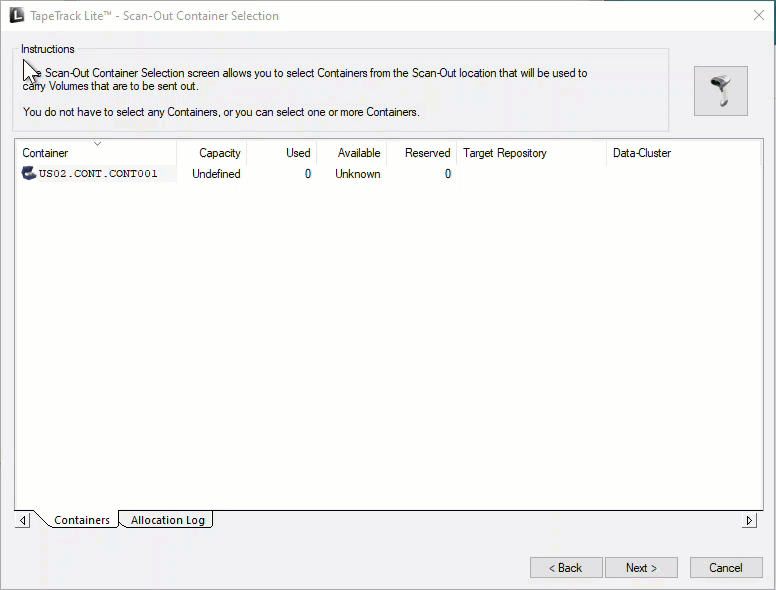Click the Available column header

pyautogui.click(x=352, y=153)
